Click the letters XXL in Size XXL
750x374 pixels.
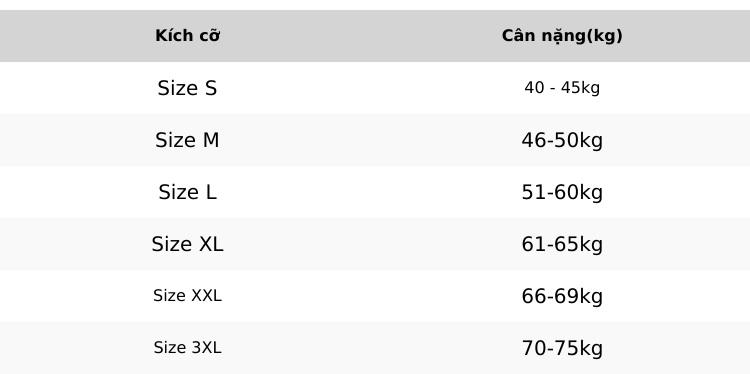coord(207,296)
